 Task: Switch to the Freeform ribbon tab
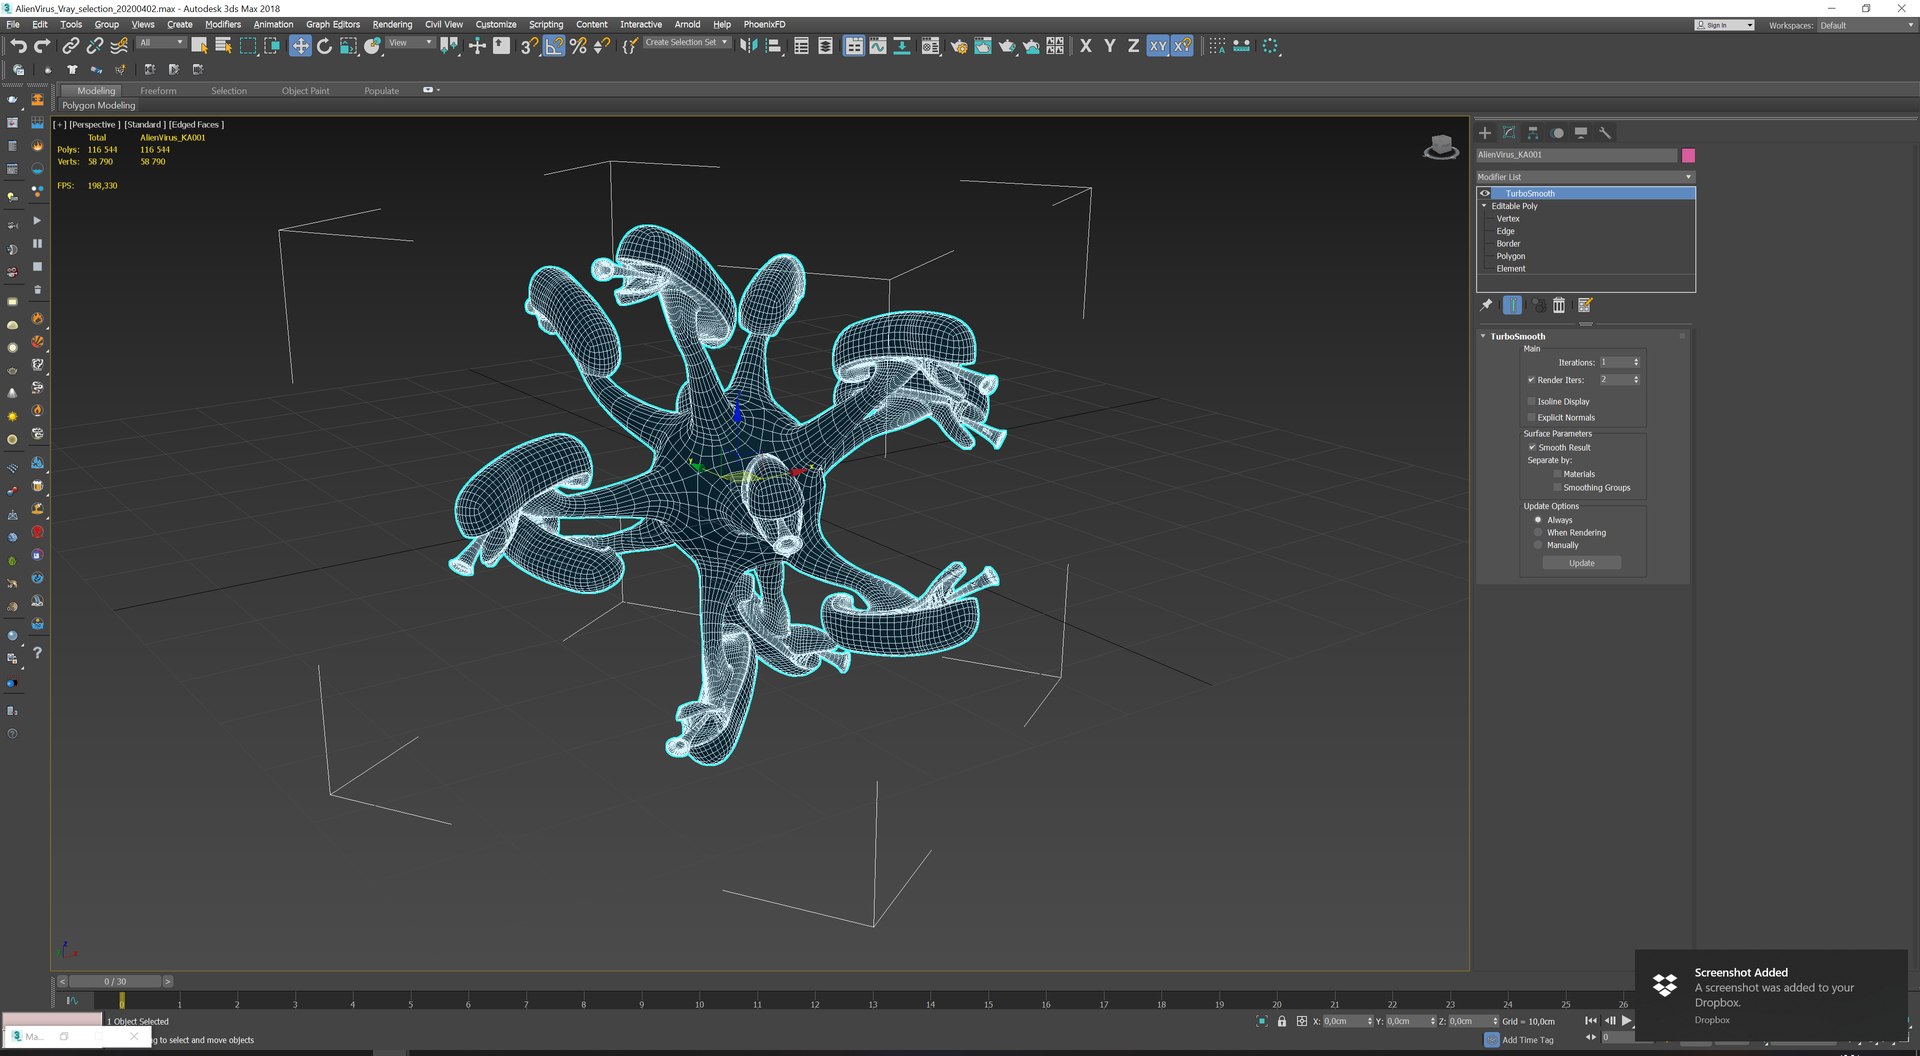click(158, 91)
